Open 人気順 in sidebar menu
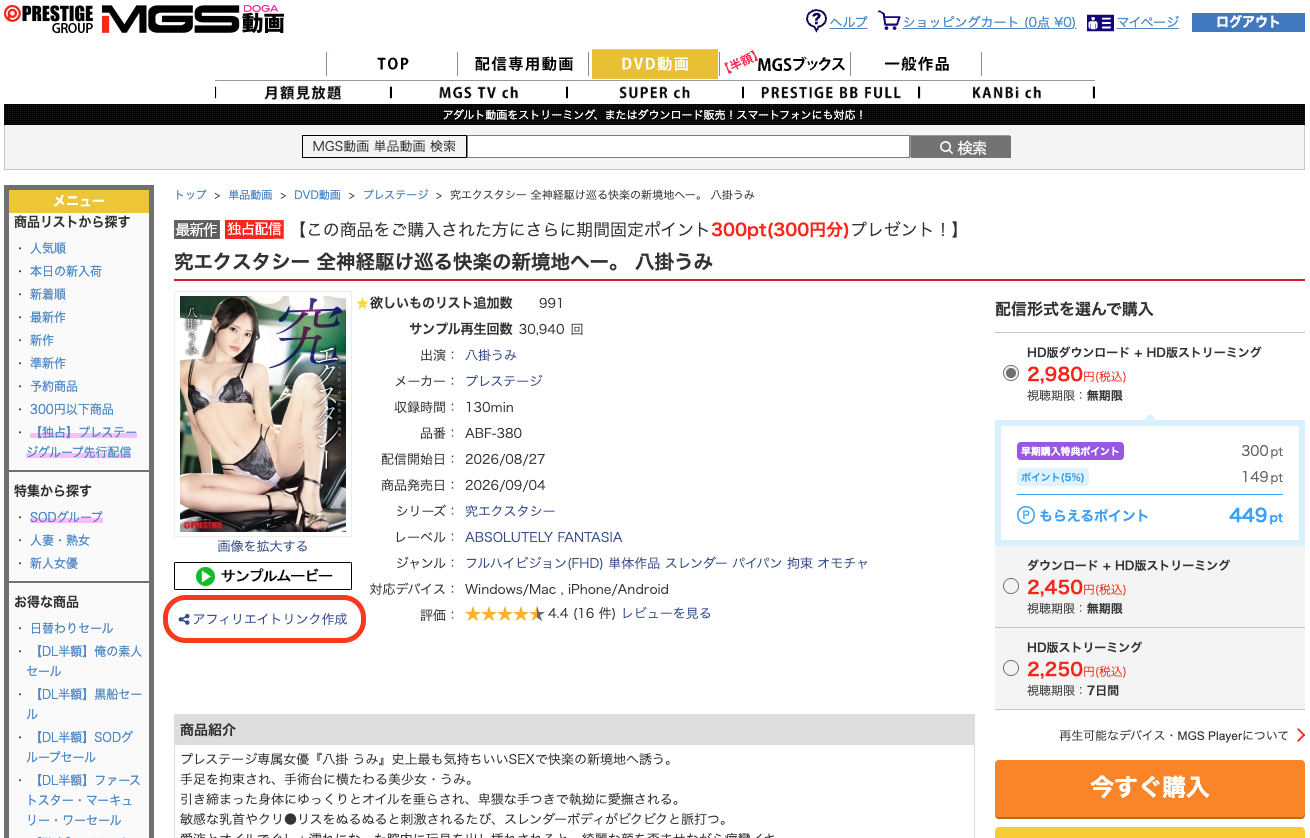1310x838 pixels. tap(48, 248)
